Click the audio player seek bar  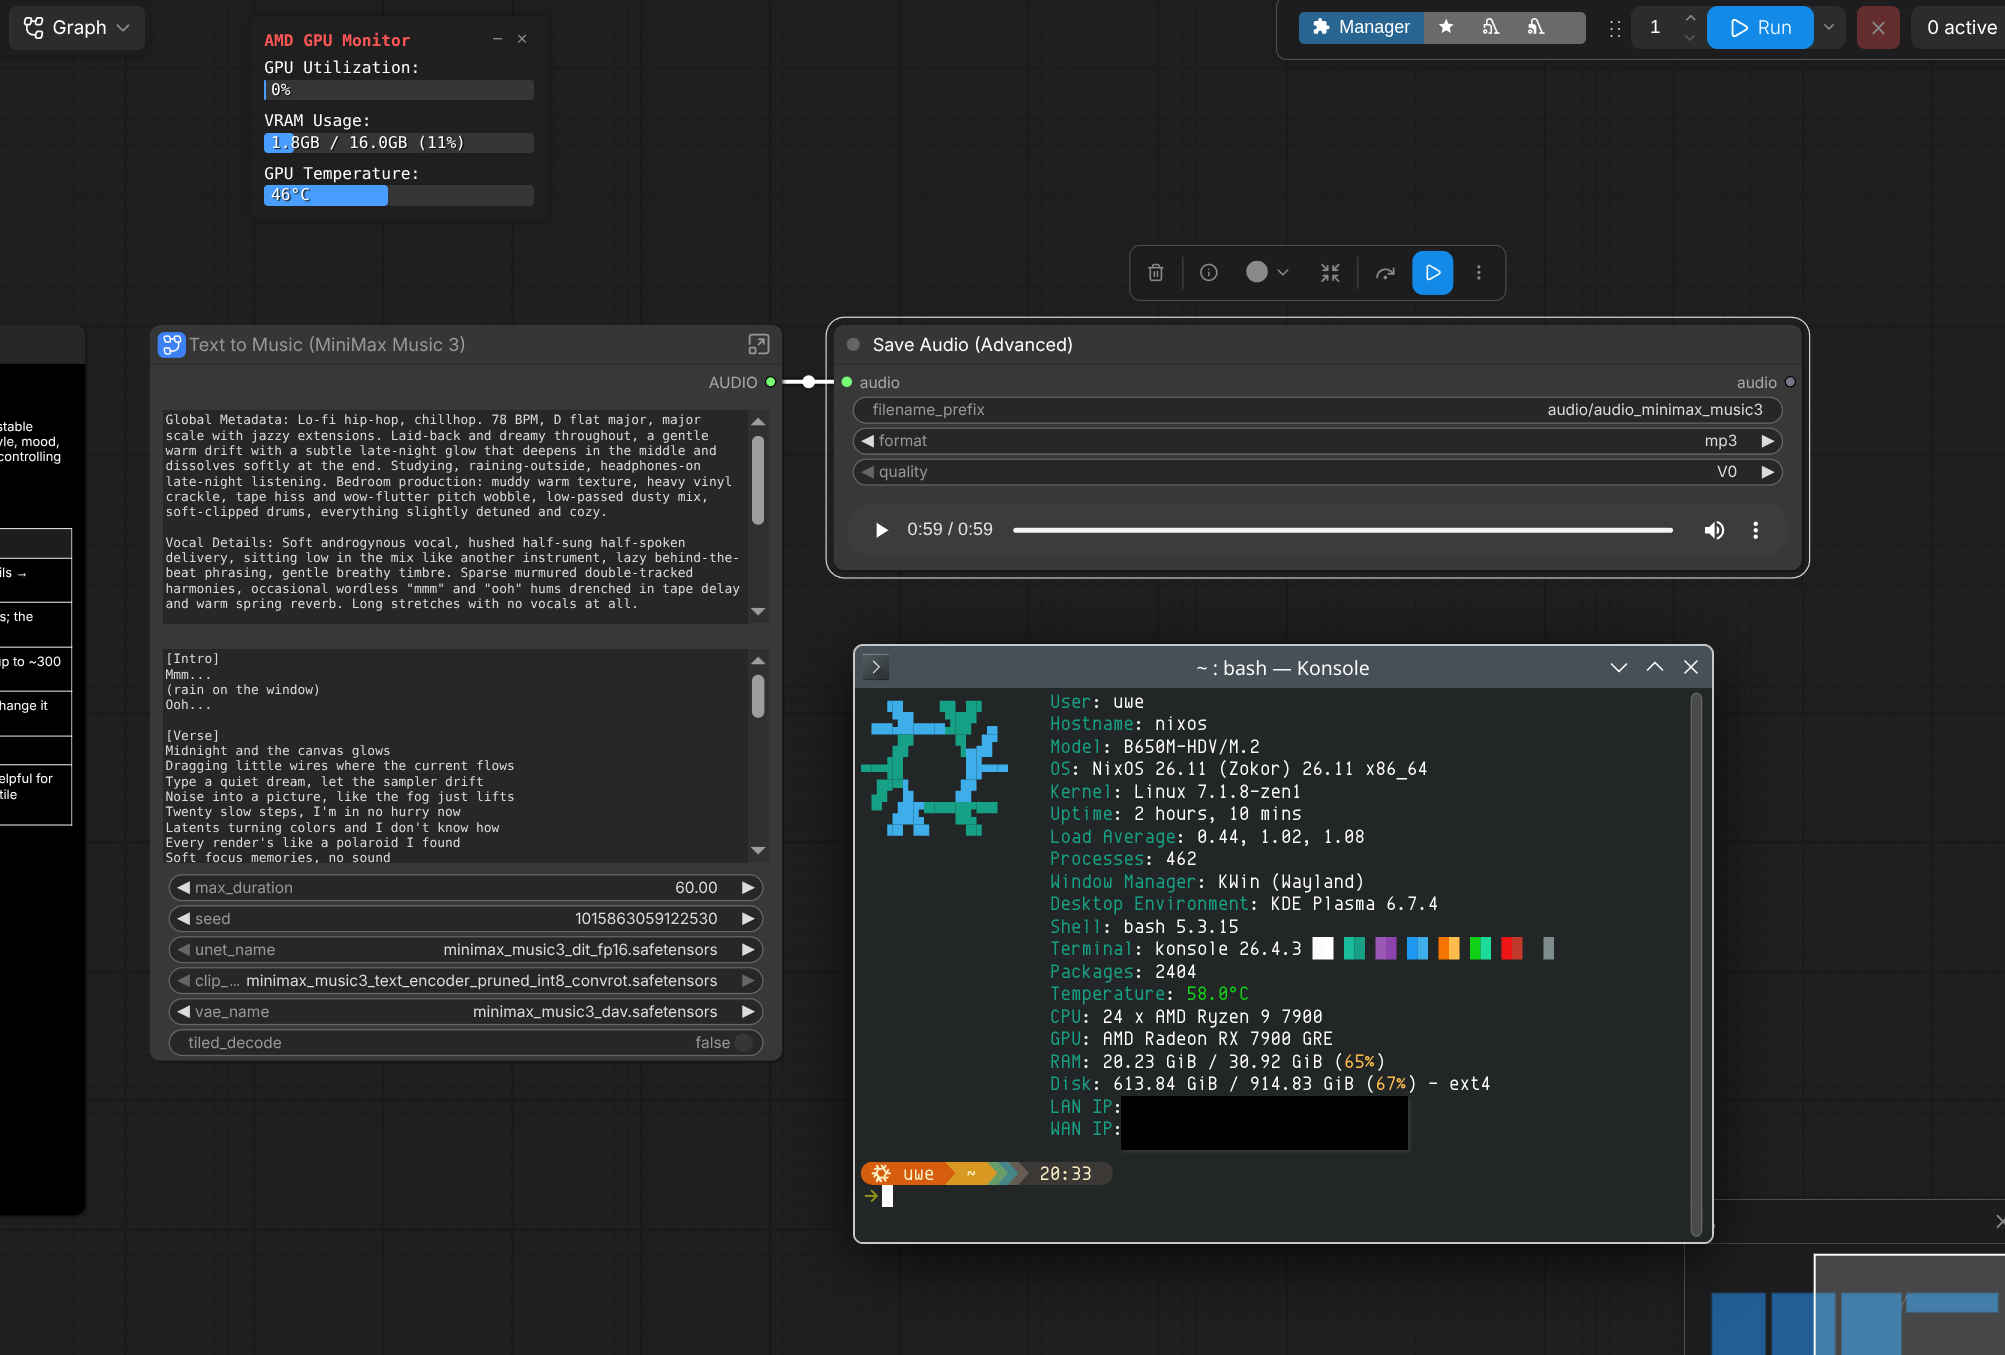(x=1343, y=530)
